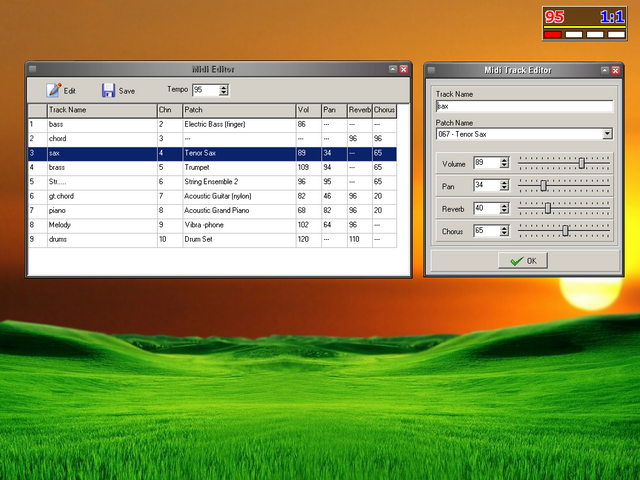Click the drums volume cell 120
Viewport: 640px width, 480px height.
pyautogui.click(x=309, y=240)
